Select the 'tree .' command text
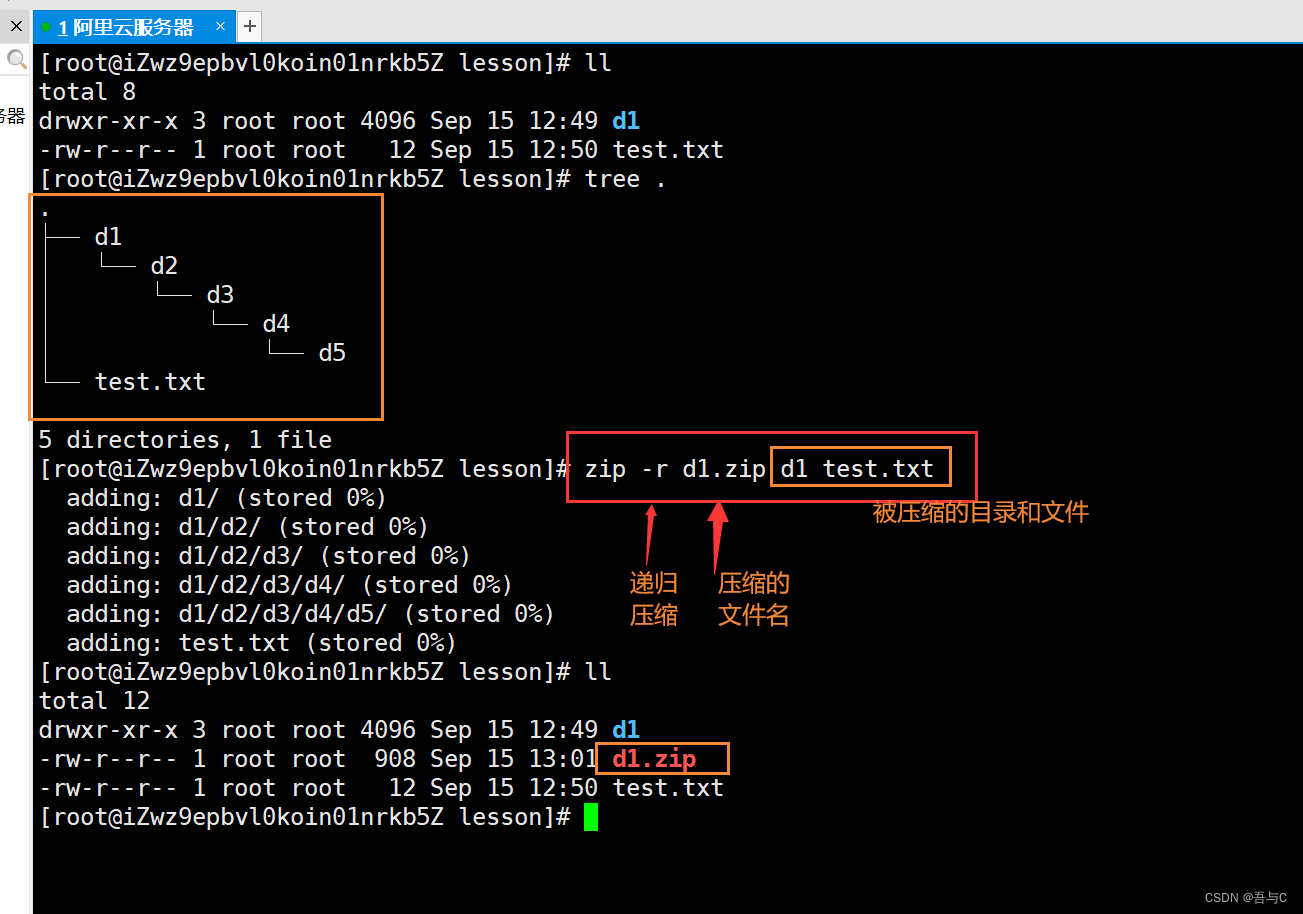Screen dimensions: 1303x914 [x=626, y=179]
